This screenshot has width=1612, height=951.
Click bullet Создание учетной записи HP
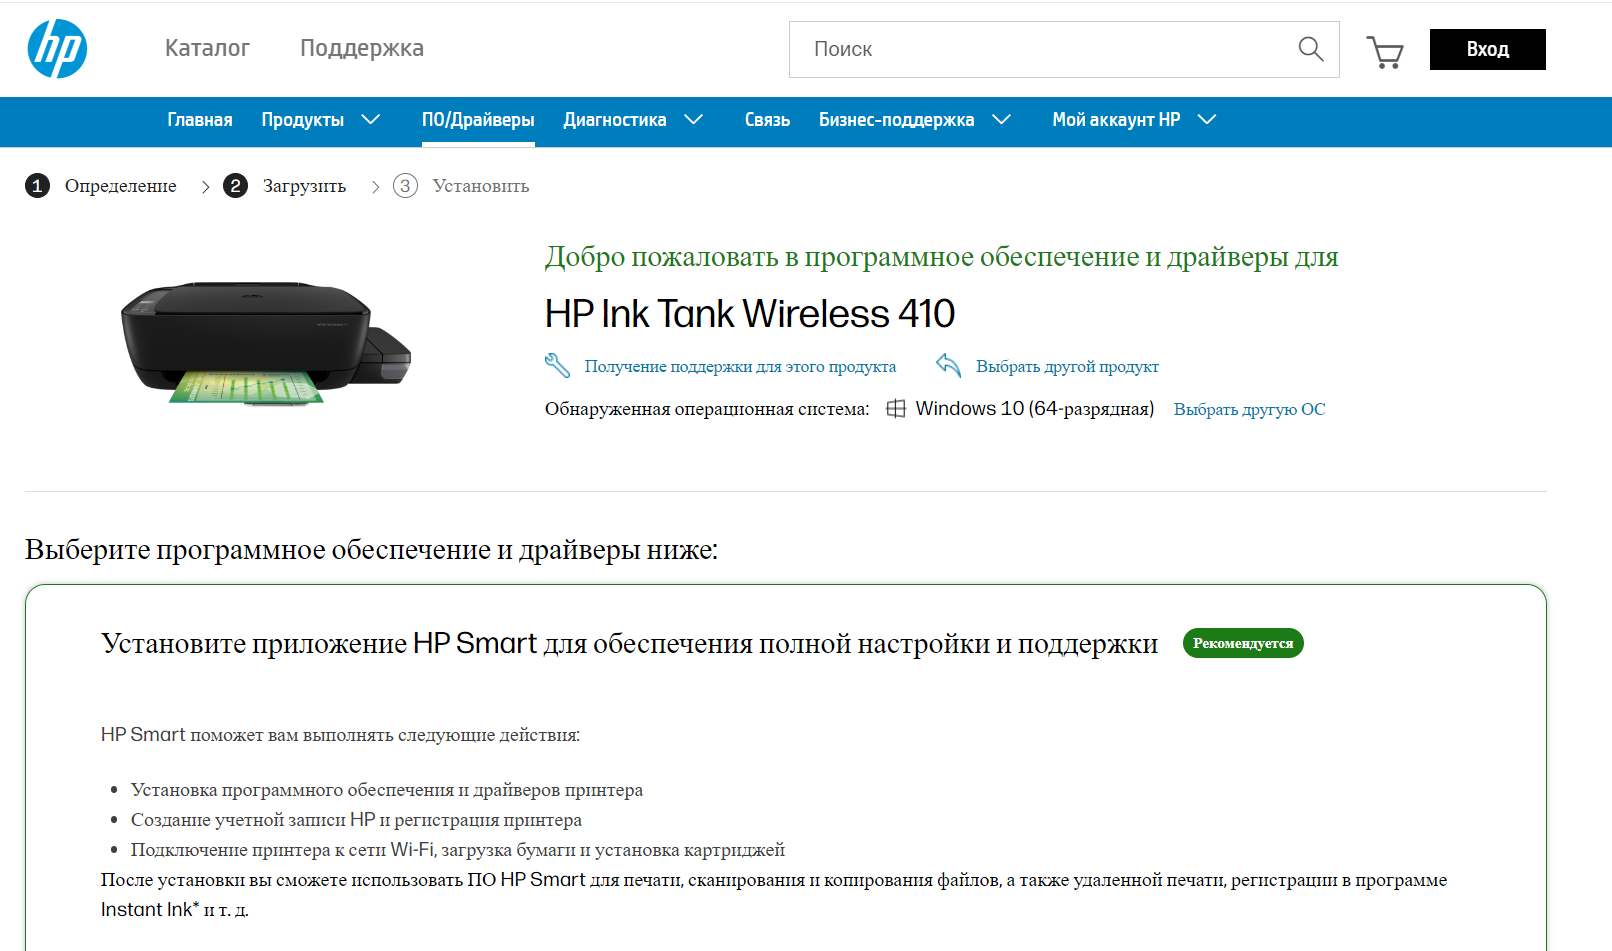(x=356, y=820)
